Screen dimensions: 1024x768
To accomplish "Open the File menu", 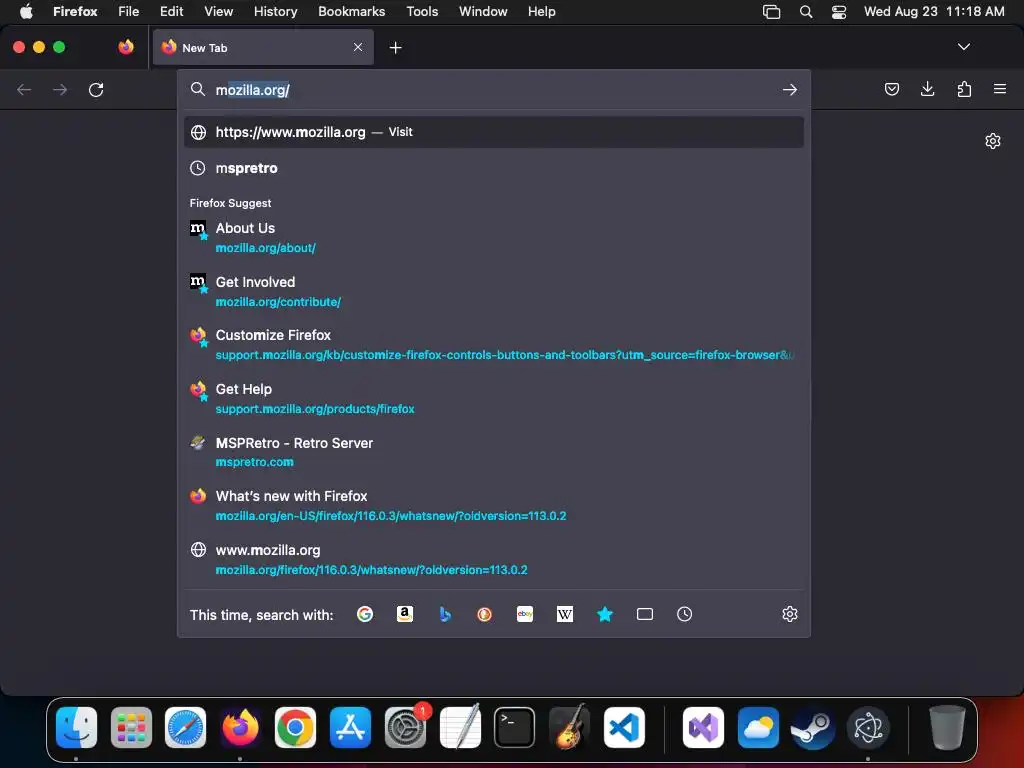I will (129, 12).
